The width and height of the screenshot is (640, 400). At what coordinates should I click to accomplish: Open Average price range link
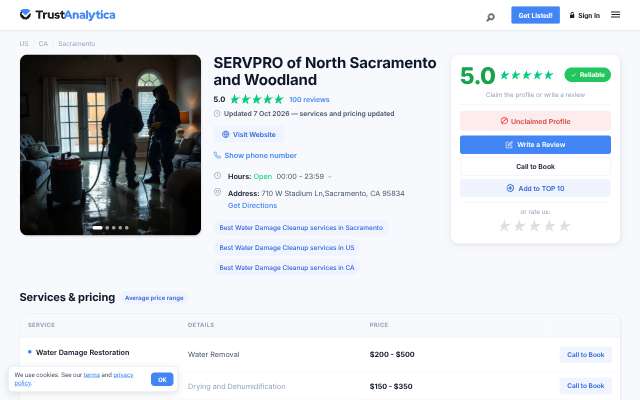[154, 298]
